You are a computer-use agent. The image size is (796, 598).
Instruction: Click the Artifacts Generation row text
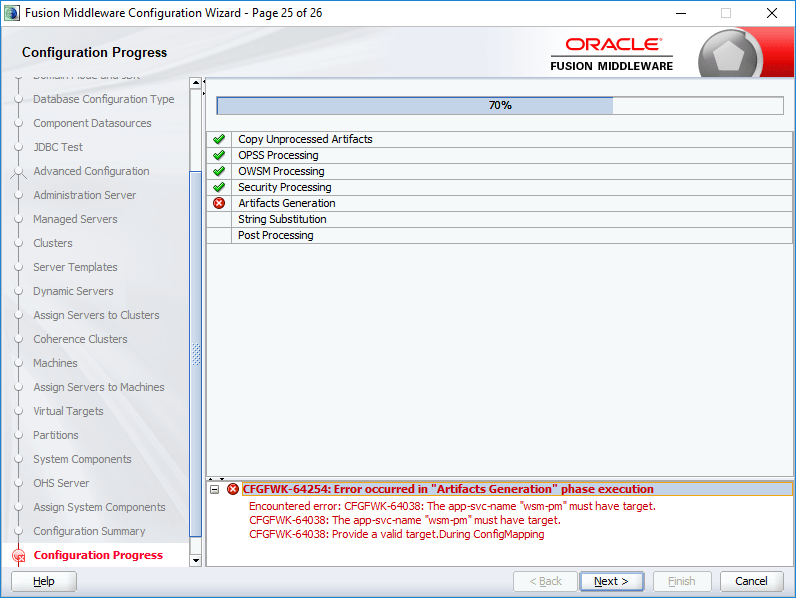(x=287, y=203)
